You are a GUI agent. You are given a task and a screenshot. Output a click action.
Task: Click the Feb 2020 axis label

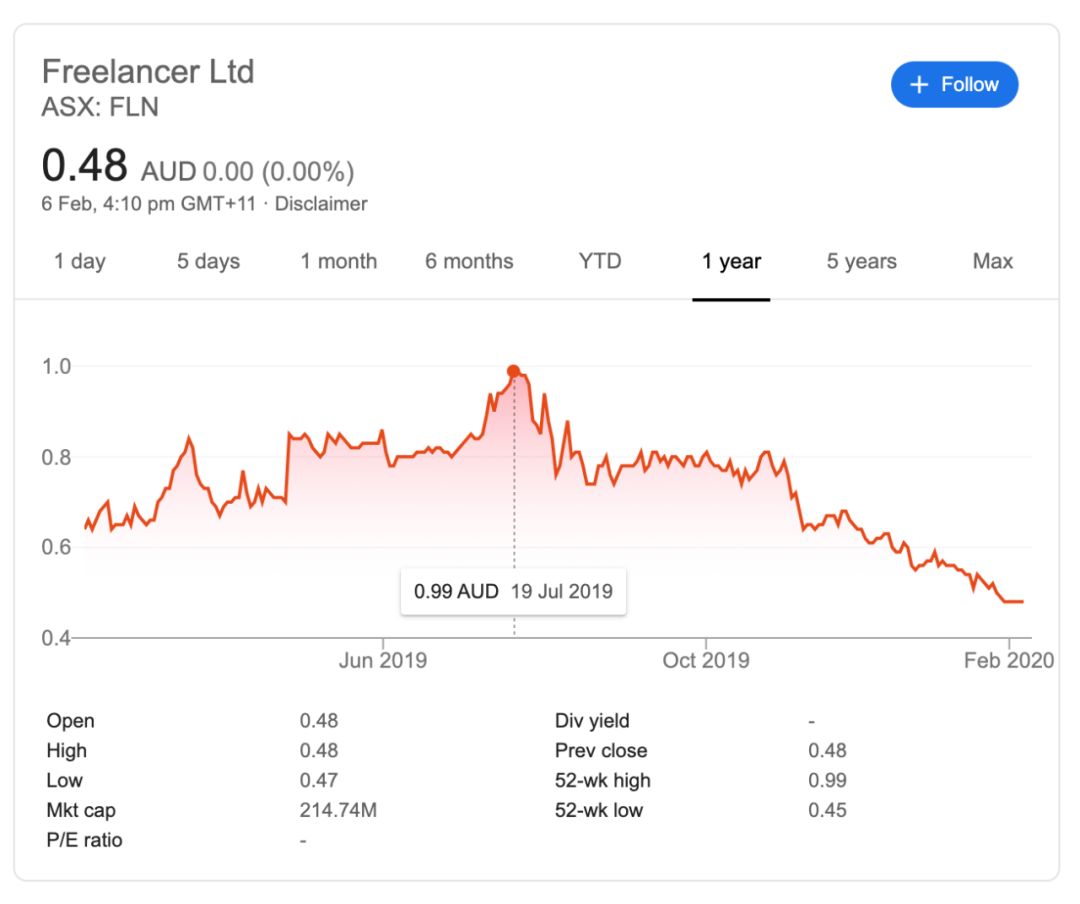pyautogui.click(x=1008, y=661)
